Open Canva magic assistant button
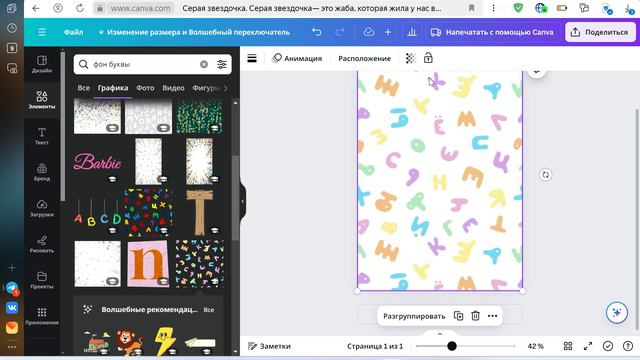 pos(617,313)
